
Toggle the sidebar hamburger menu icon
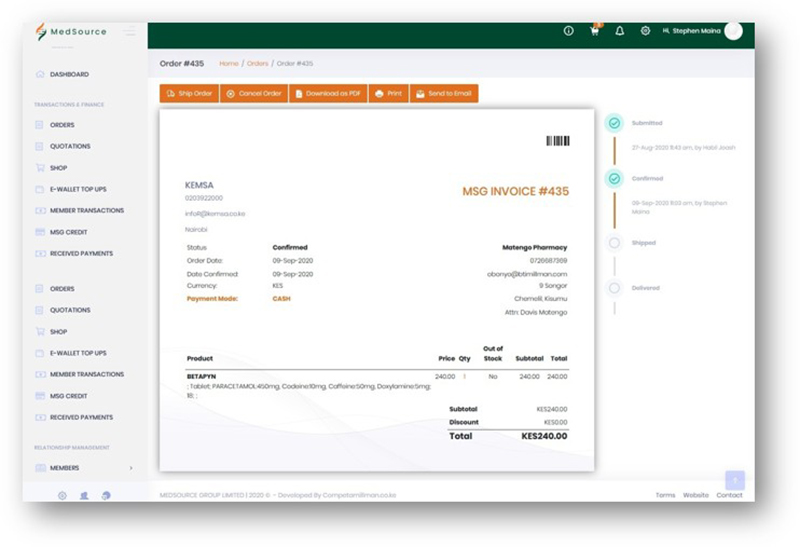(x=130, y=31)
